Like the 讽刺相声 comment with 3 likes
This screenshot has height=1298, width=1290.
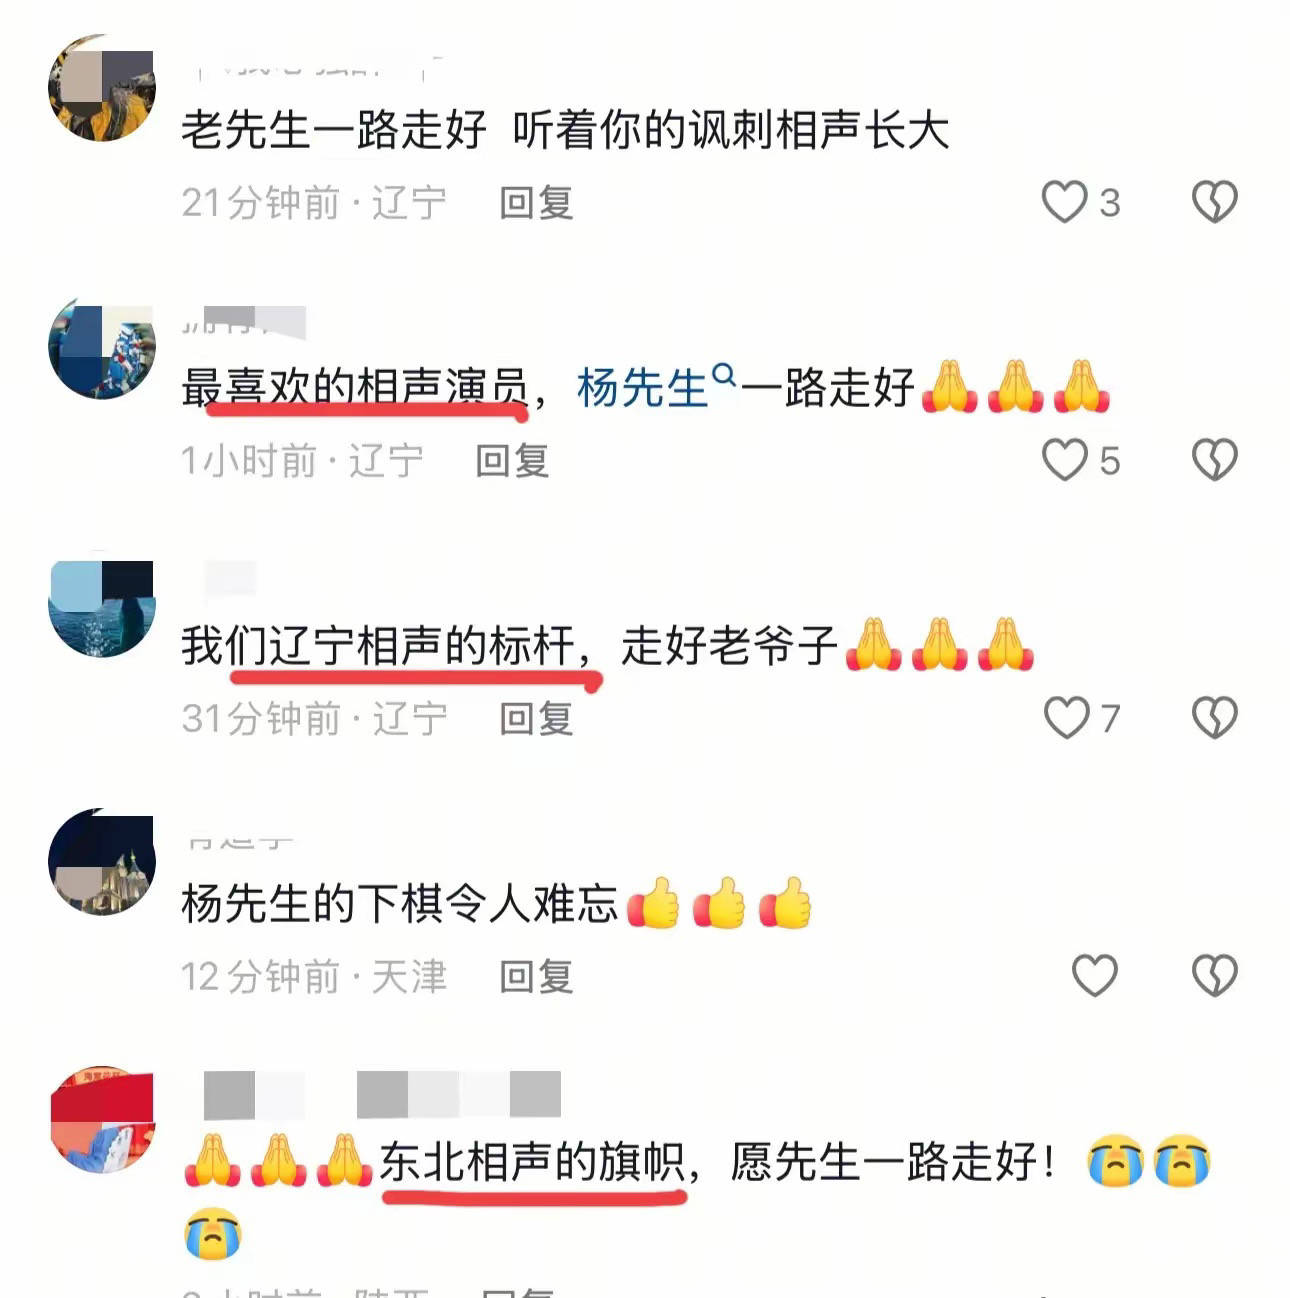point(1064,202)
